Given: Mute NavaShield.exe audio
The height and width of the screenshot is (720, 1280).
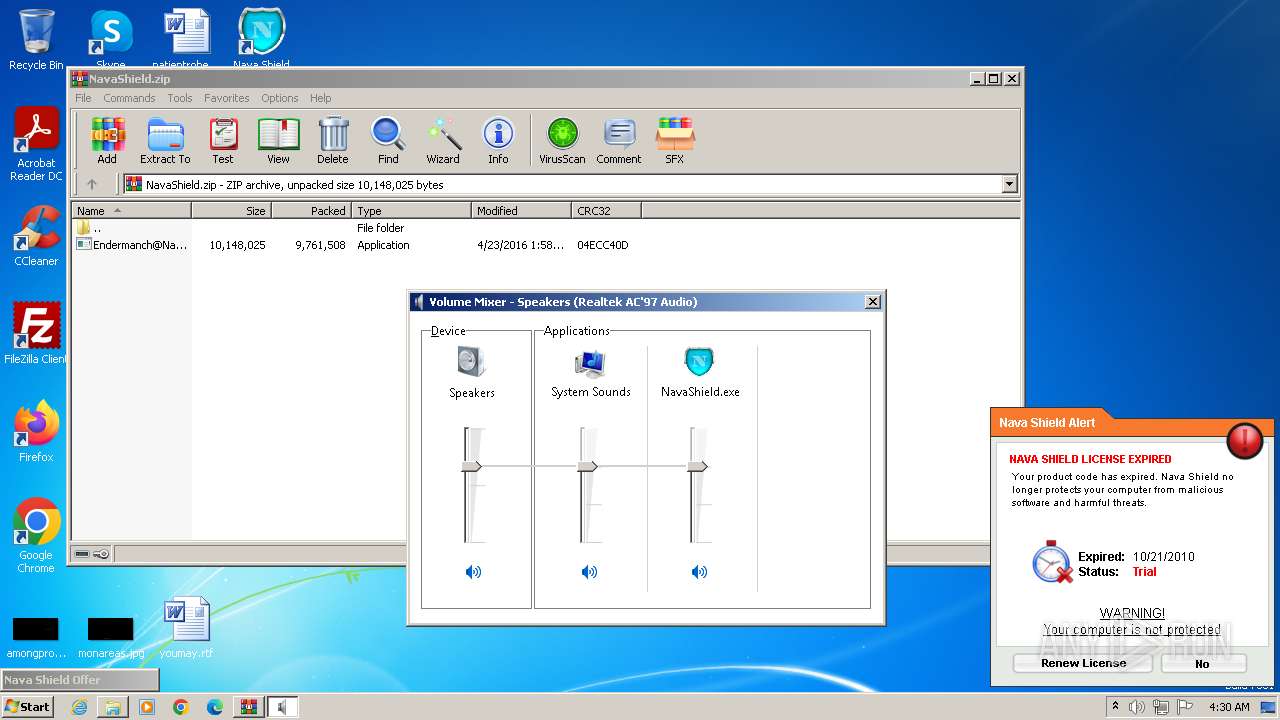Looking at the screenshot, I should (x=699, y=572).
